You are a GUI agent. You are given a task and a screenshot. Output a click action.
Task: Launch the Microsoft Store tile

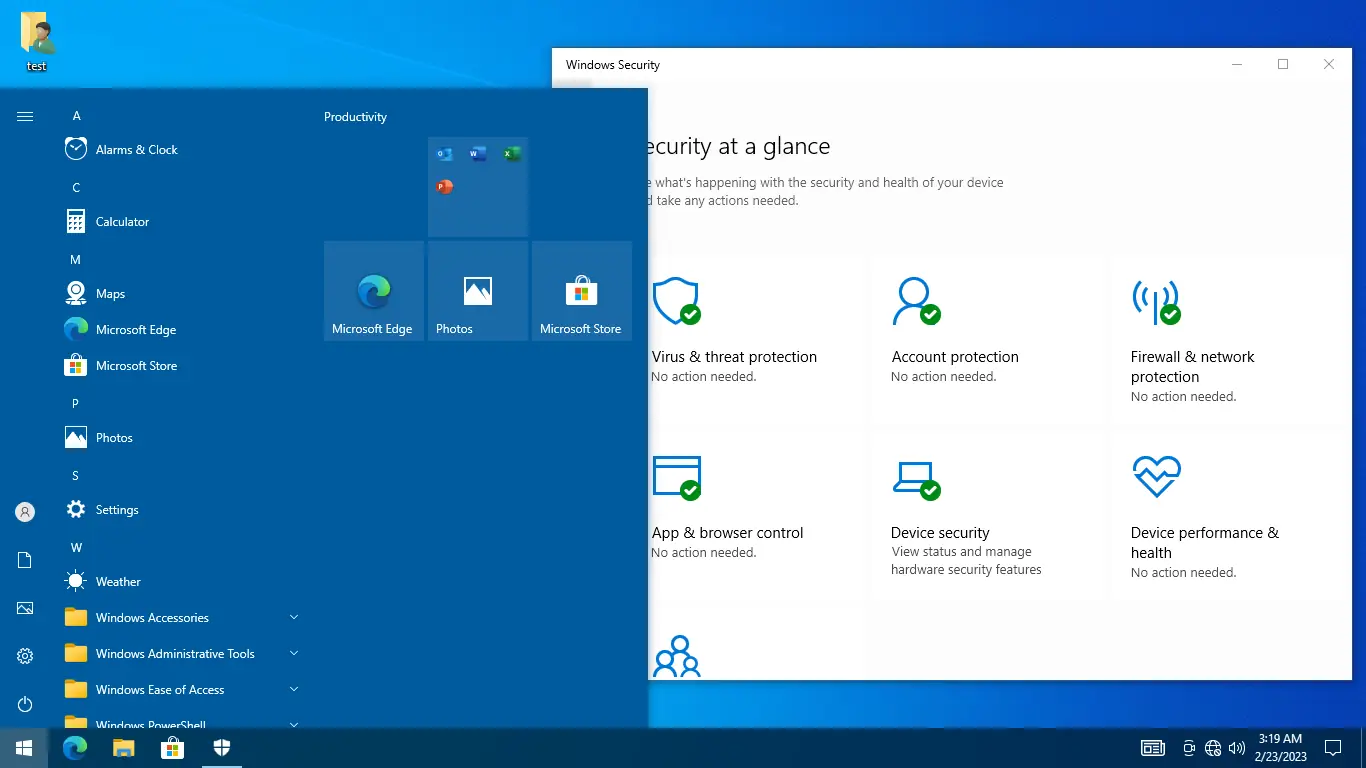tap(582, 291)
